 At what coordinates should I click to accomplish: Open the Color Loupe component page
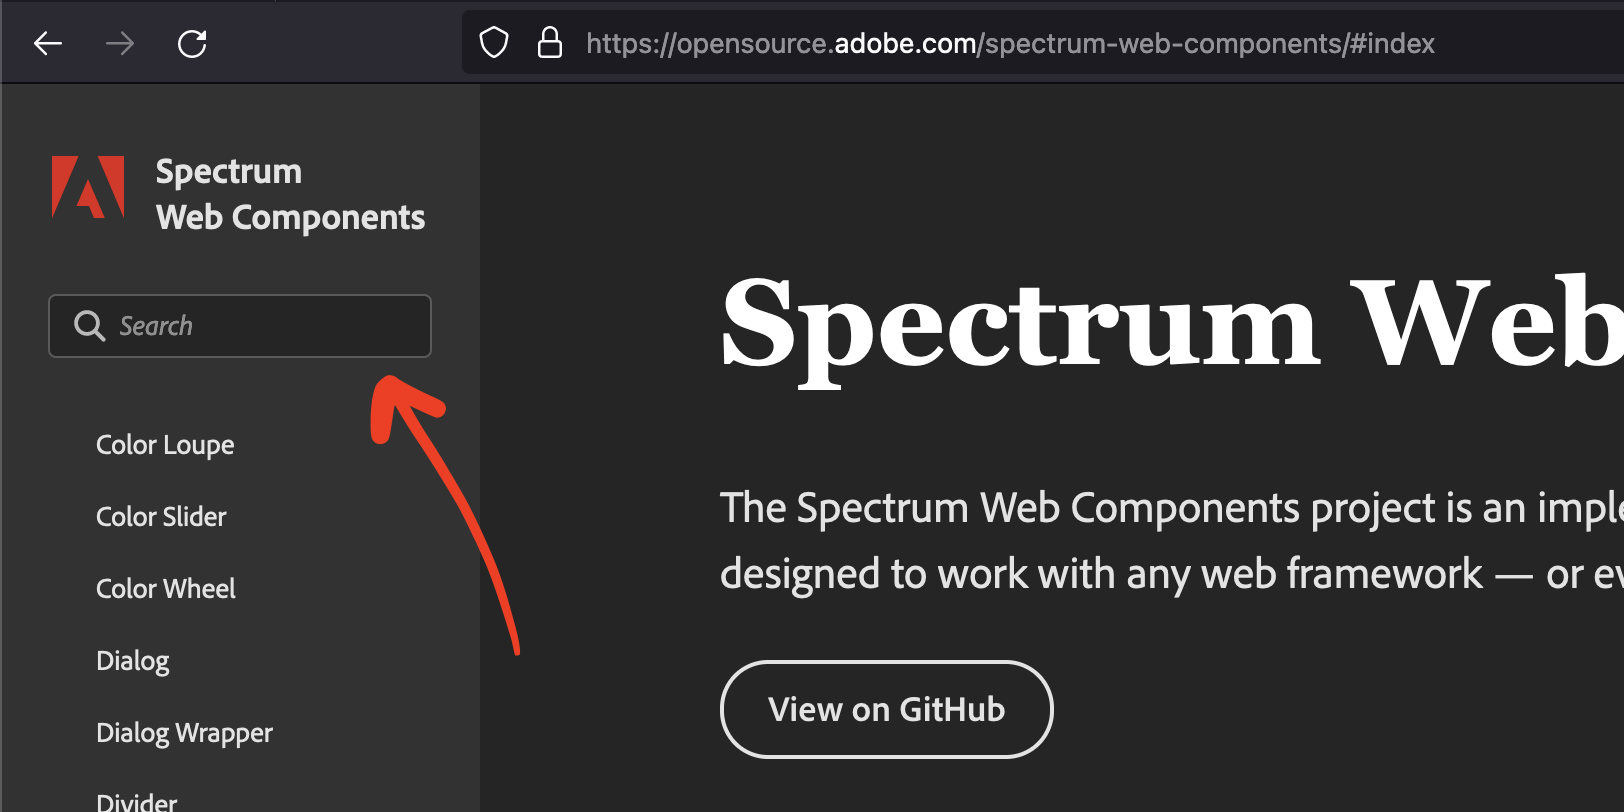point(165,445)
